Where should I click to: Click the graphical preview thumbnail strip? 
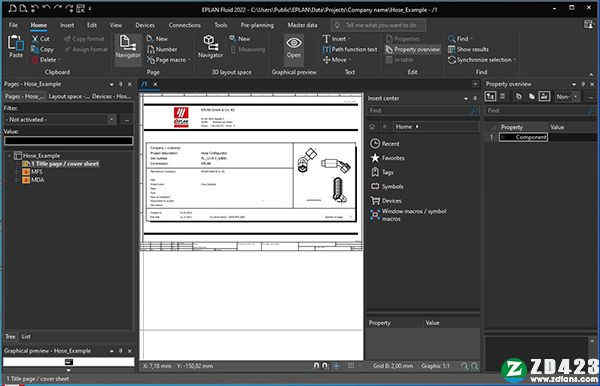tap(69, 362)
